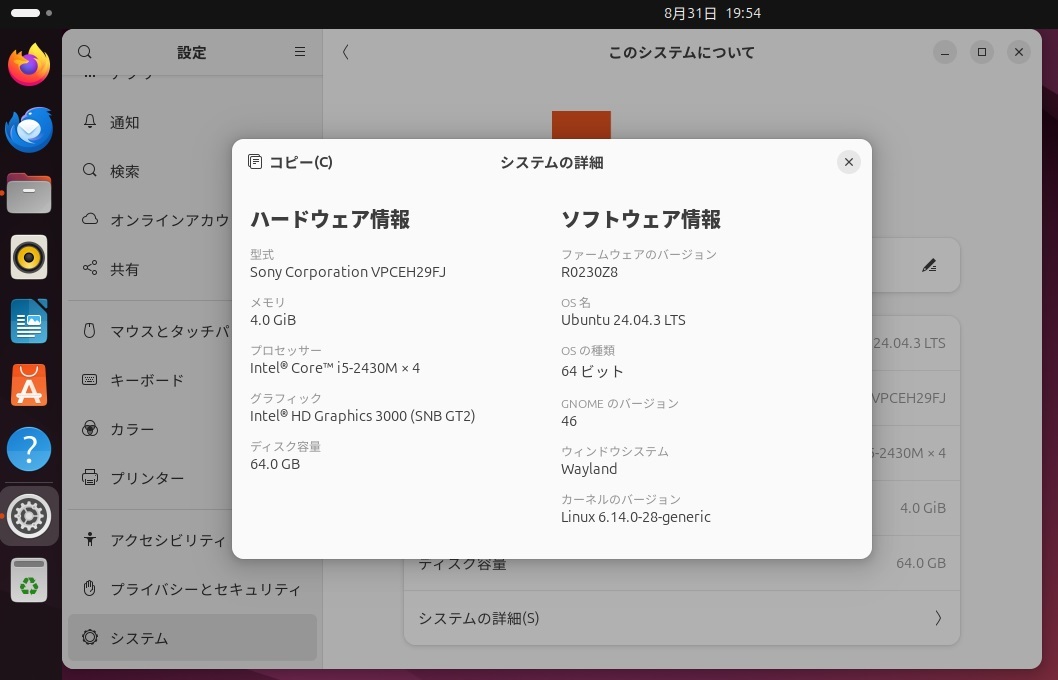Viewport: 1058px width, 680px height.
Task: Click the 64.0 GB value in background window
Action: (920, 563)
